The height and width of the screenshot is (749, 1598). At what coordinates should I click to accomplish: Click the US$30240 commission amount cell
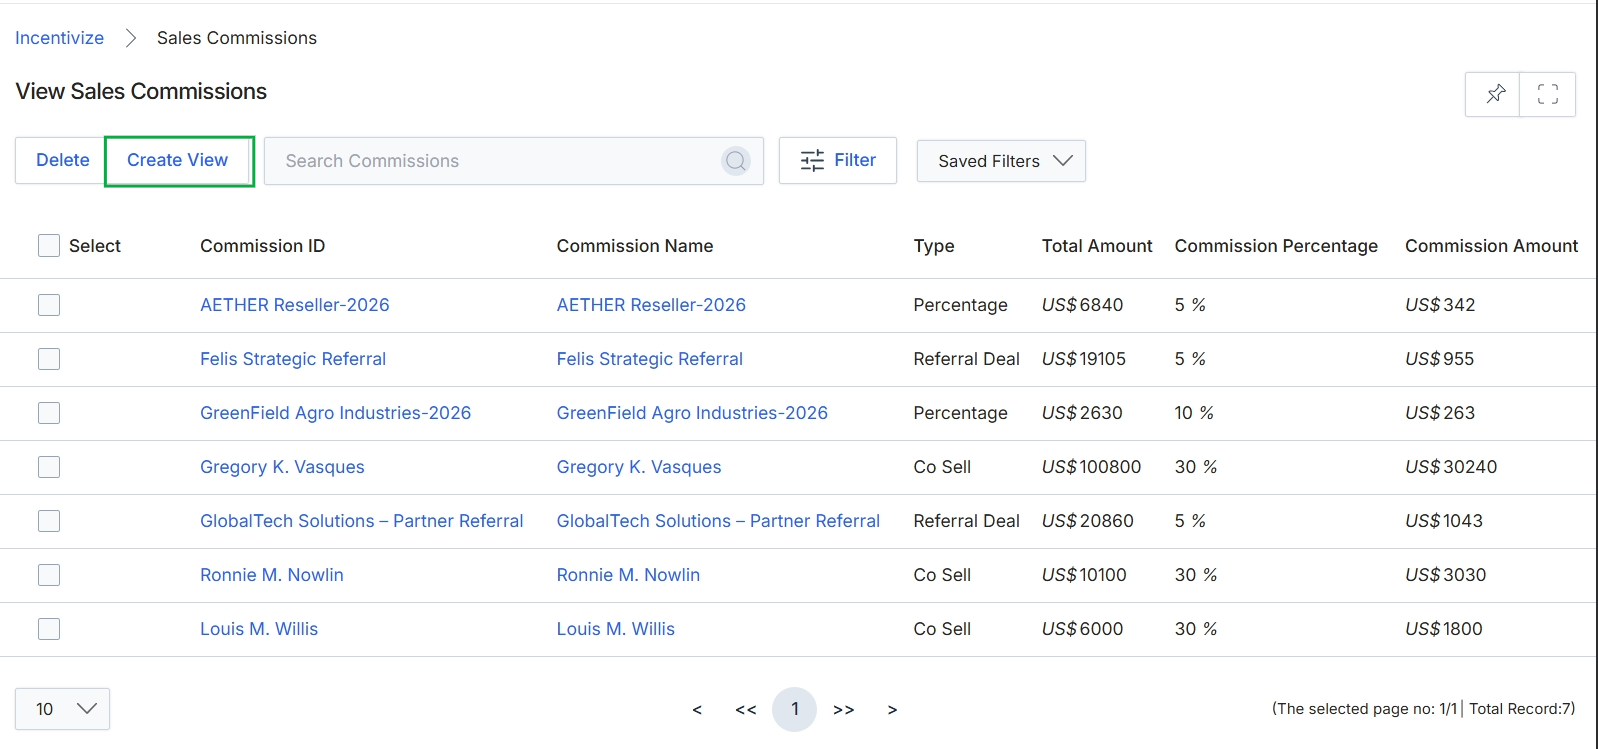[x=1451, y=467]
